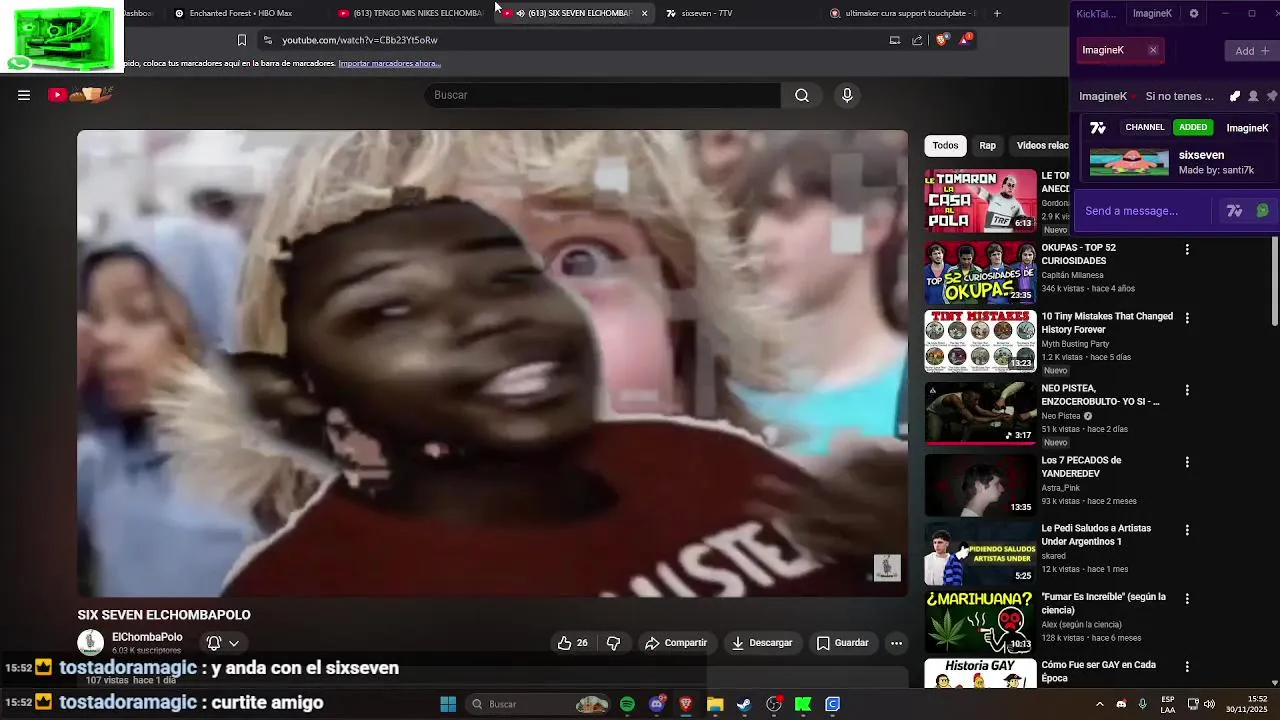Click the video player area
1280x720 pixels.
point(492,363)
